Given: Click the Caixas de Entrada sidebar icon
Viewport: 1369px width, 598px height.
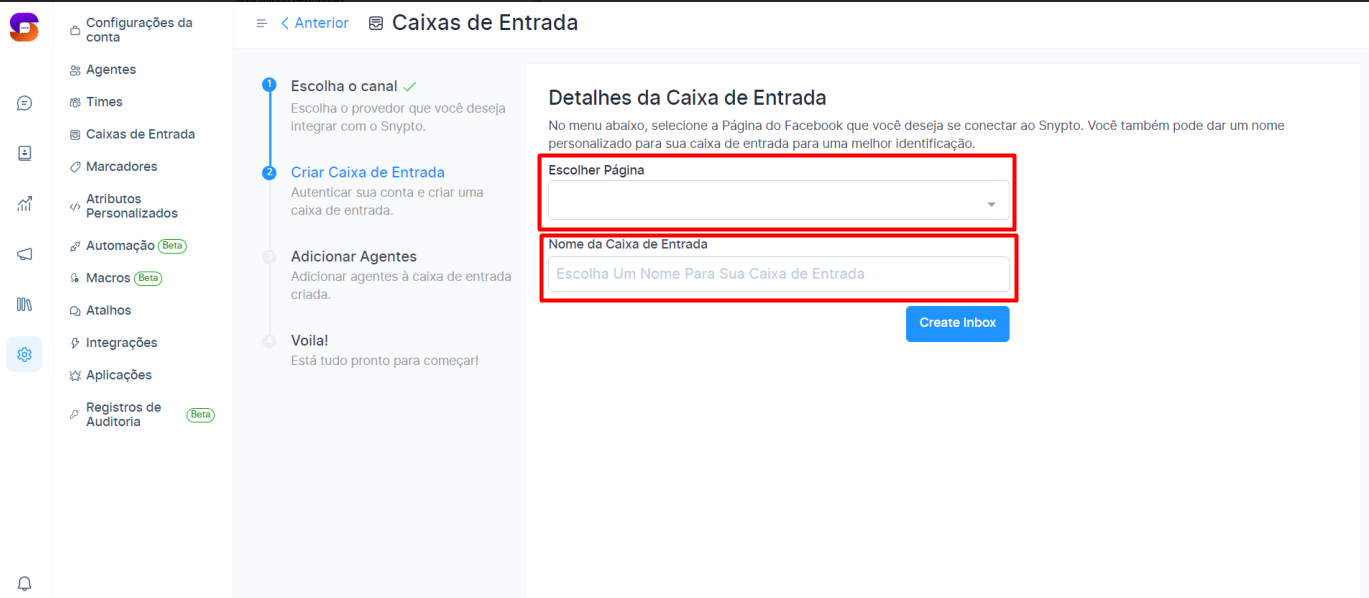Looking at the screenshot, I should [x=75, y=135].
